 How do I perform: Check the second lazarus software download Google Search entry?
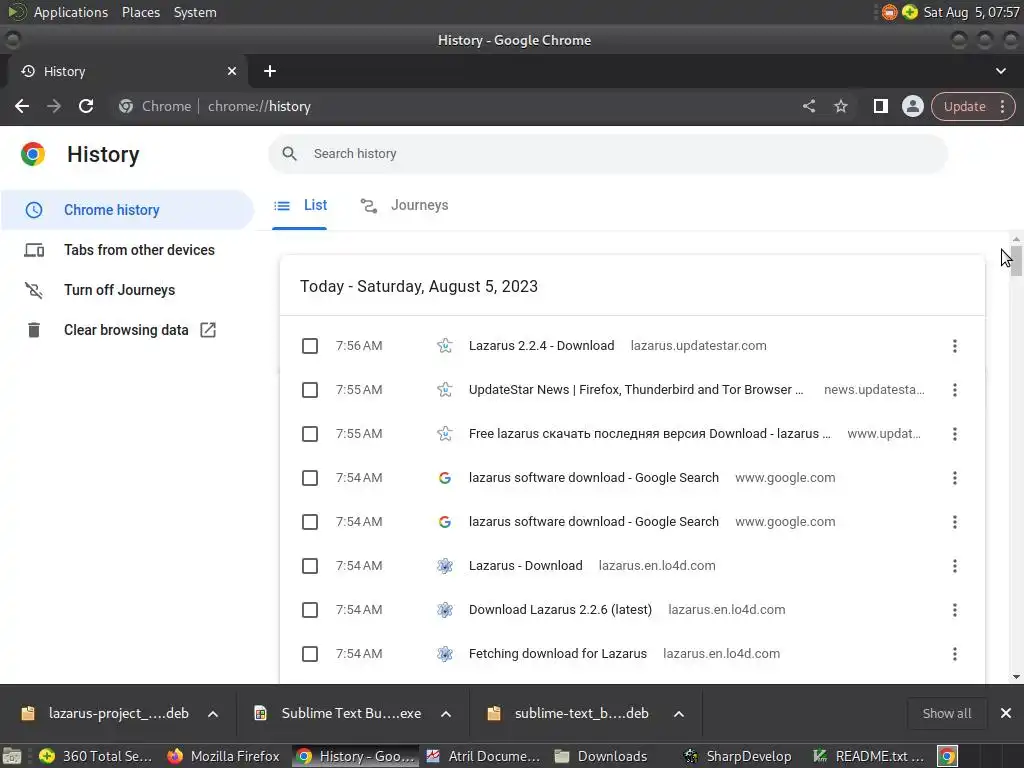[310, 522]
